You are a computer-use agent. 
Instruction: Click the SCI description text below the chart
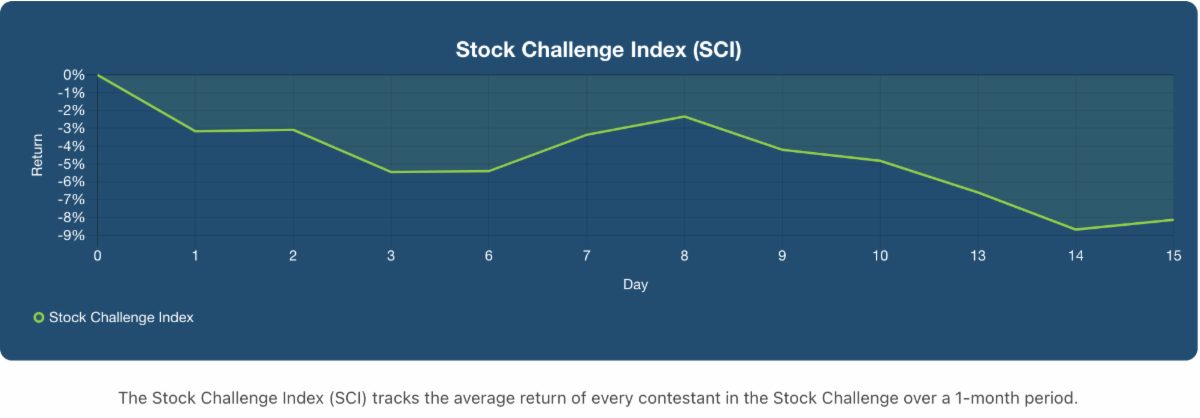click(x=599, y=397)
